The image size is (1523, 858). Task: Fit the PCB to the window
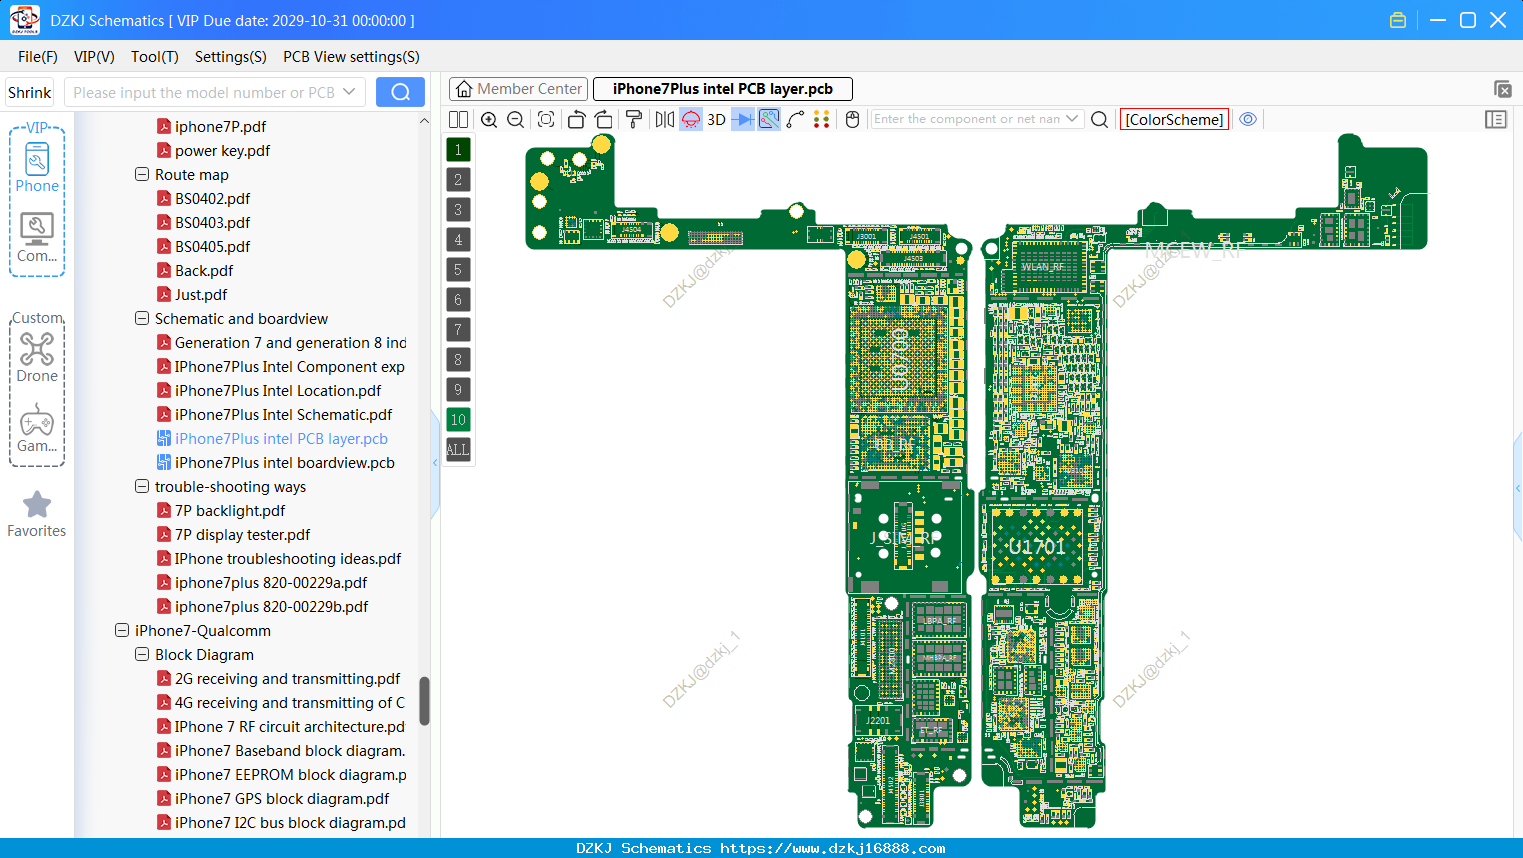point(546,119)
